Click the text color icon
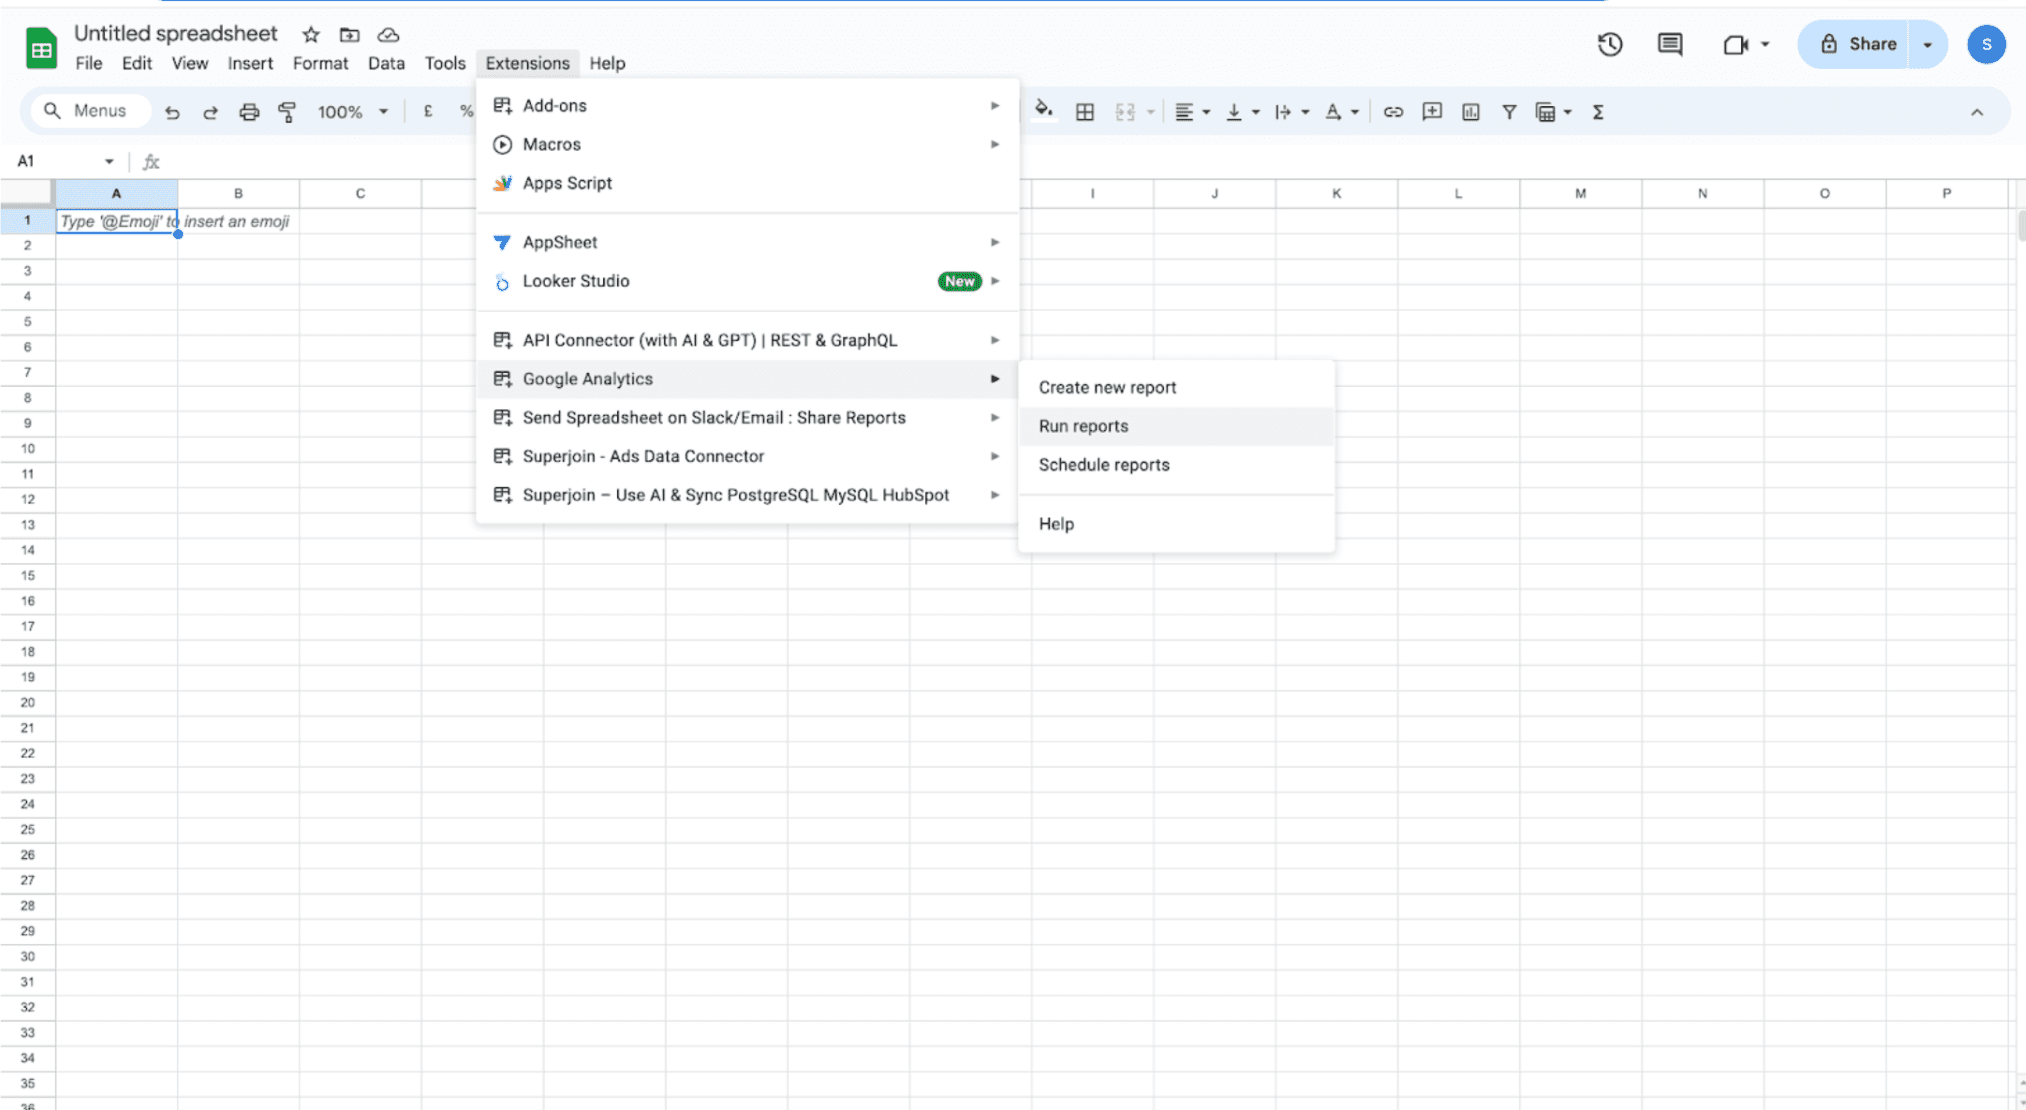This screenshot has width=2026, height=1110. [x=1336, y=112]
